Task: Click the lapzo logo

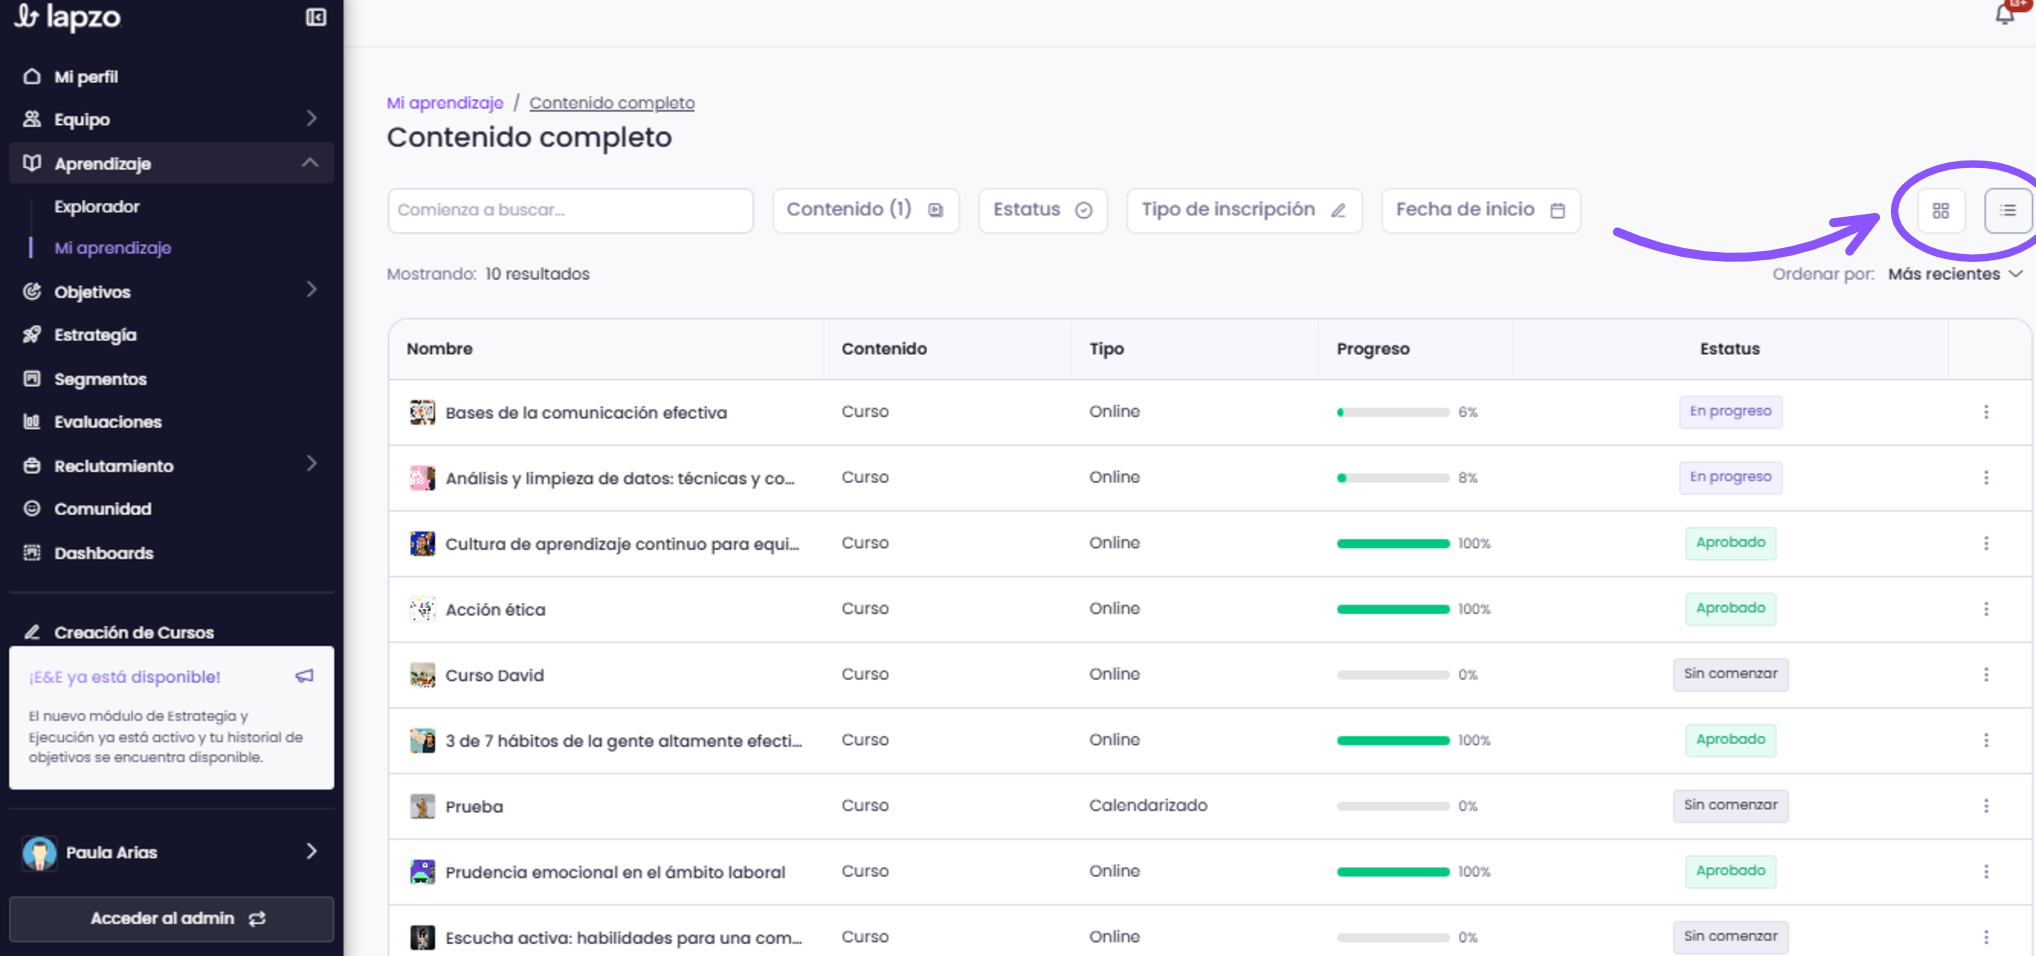Action: click(68, 17)
